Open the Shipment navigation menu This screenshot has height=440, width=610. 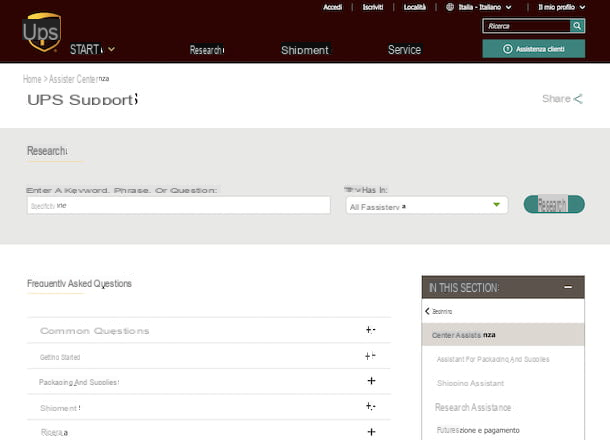pyautogui.click(x=305, y=50)
